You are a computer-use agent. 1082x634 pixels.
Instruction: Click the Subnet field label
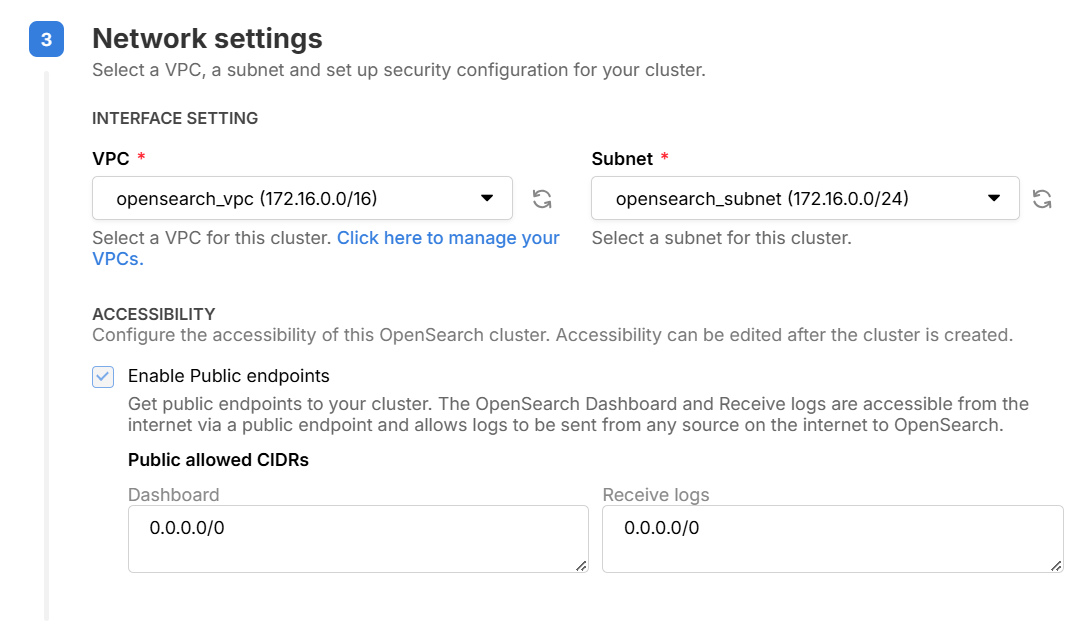click(x=622, y=159)
